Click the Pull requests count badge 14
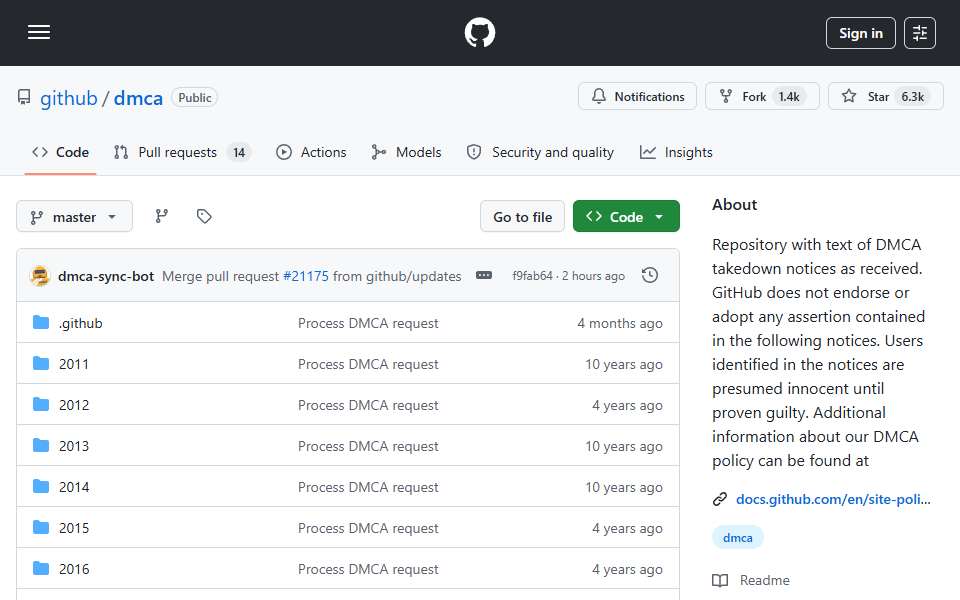Viewport: 960px width, 600px height. (239, 152)
